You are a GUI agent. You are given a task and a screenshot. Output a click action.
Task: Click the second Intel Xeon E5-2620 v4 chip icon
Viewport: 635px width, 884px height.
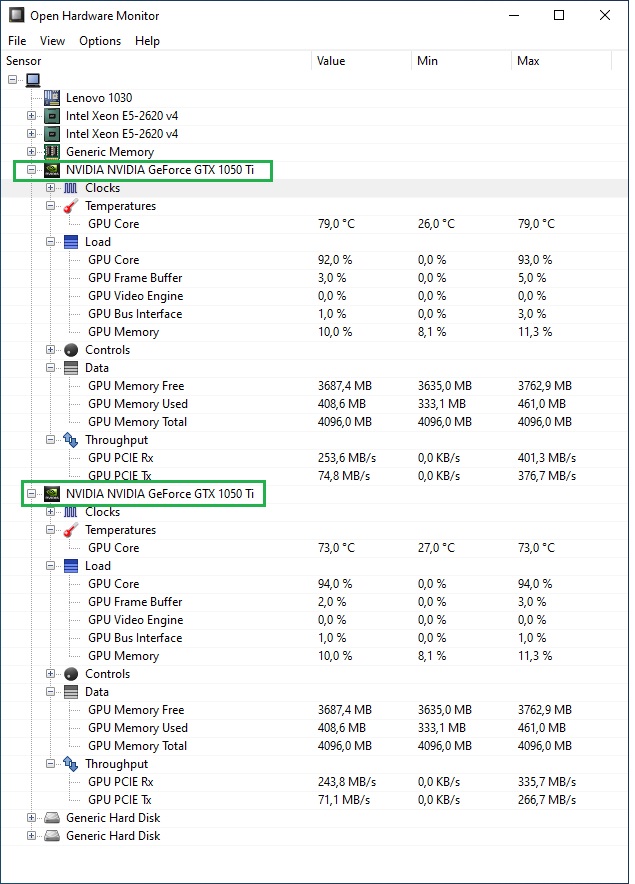[52, 134]
